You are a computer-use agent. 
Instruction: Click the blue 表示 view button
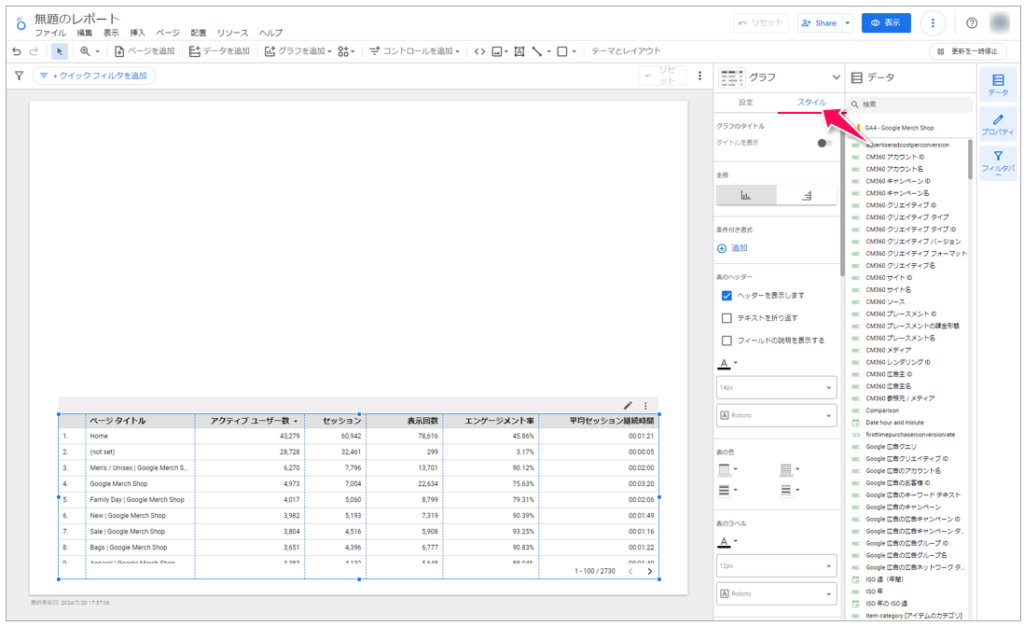886,23
